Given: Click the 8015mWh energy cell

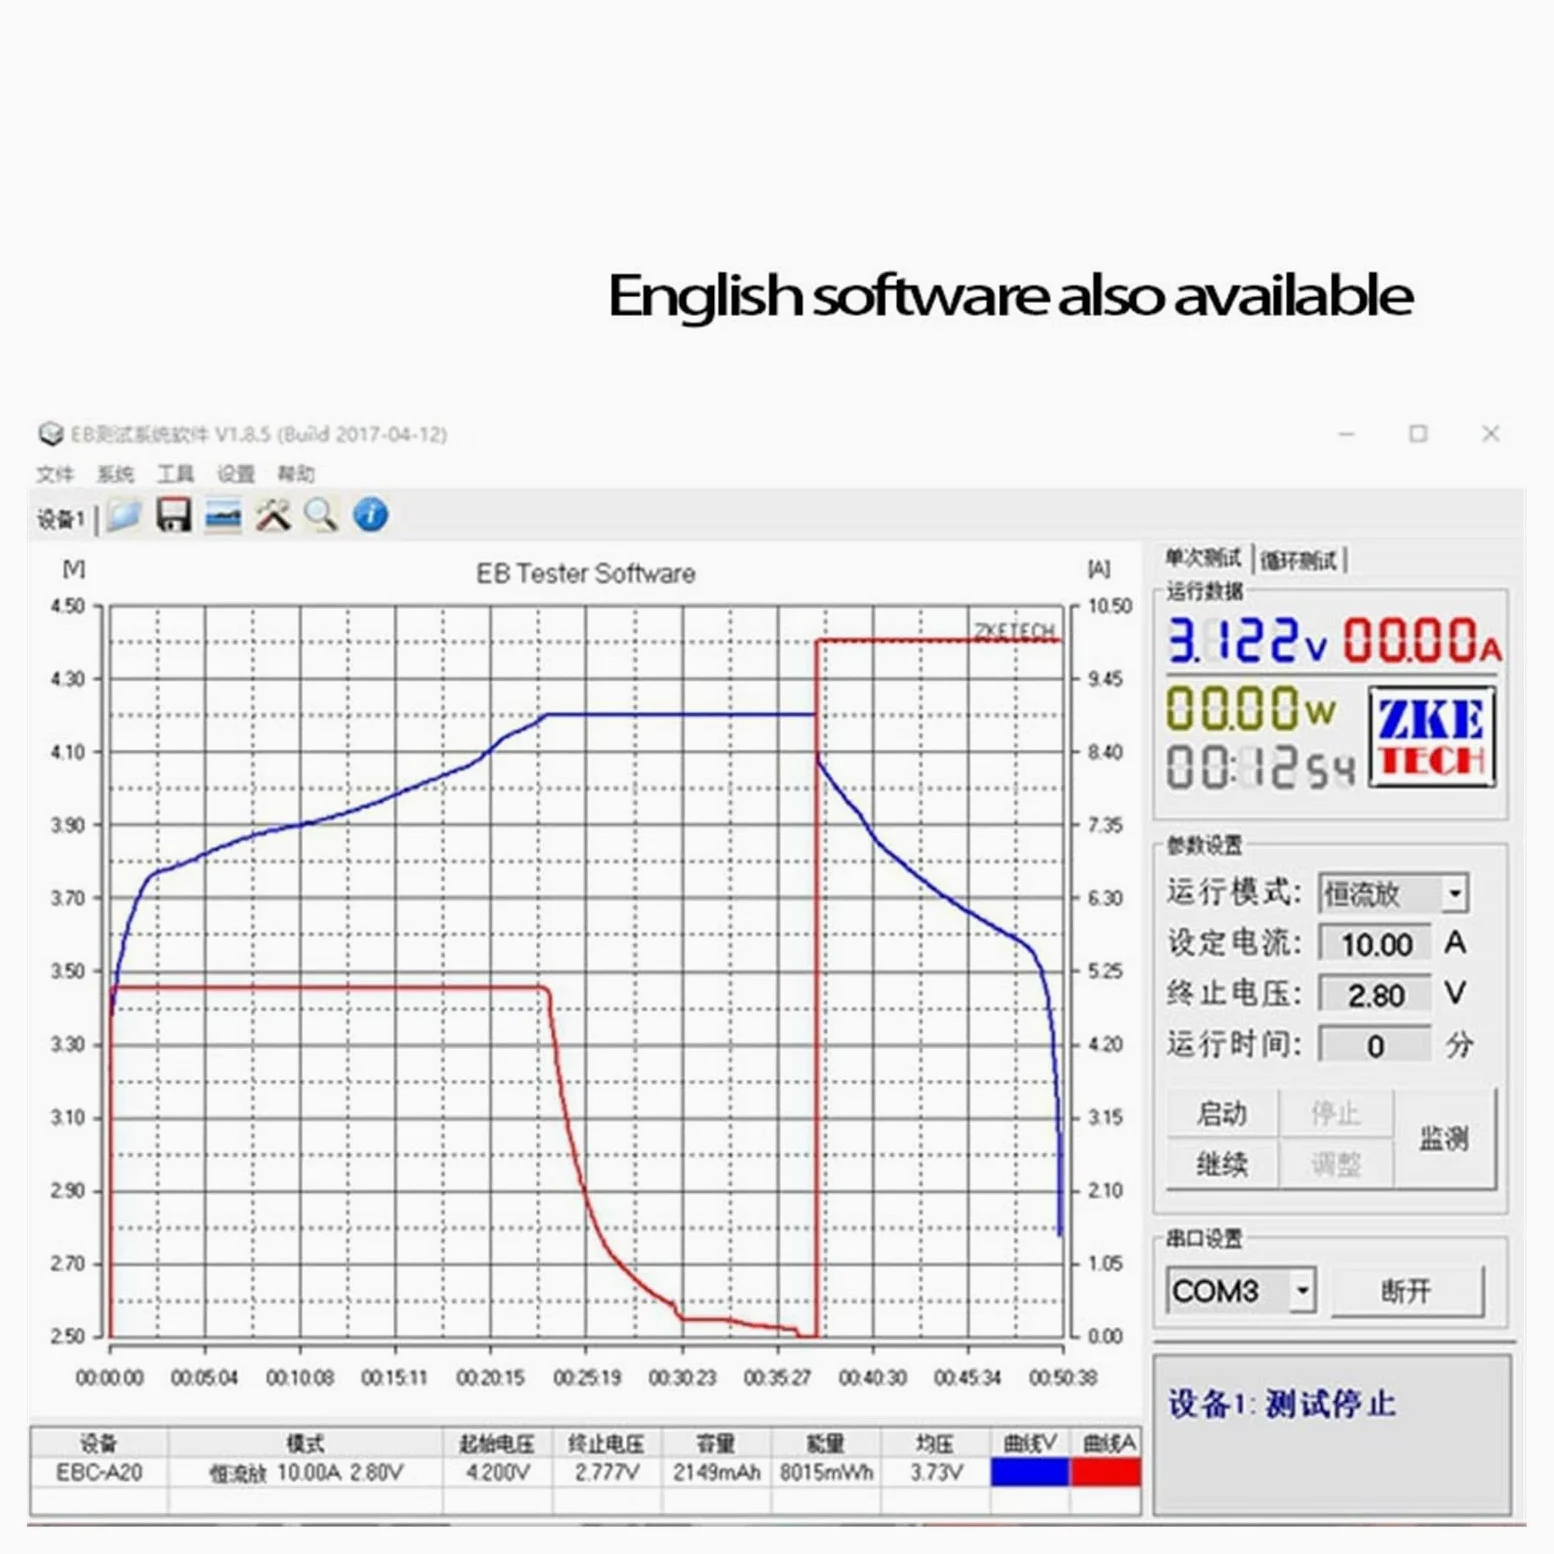Looking at the screenshot, I should click(826, 1473).
